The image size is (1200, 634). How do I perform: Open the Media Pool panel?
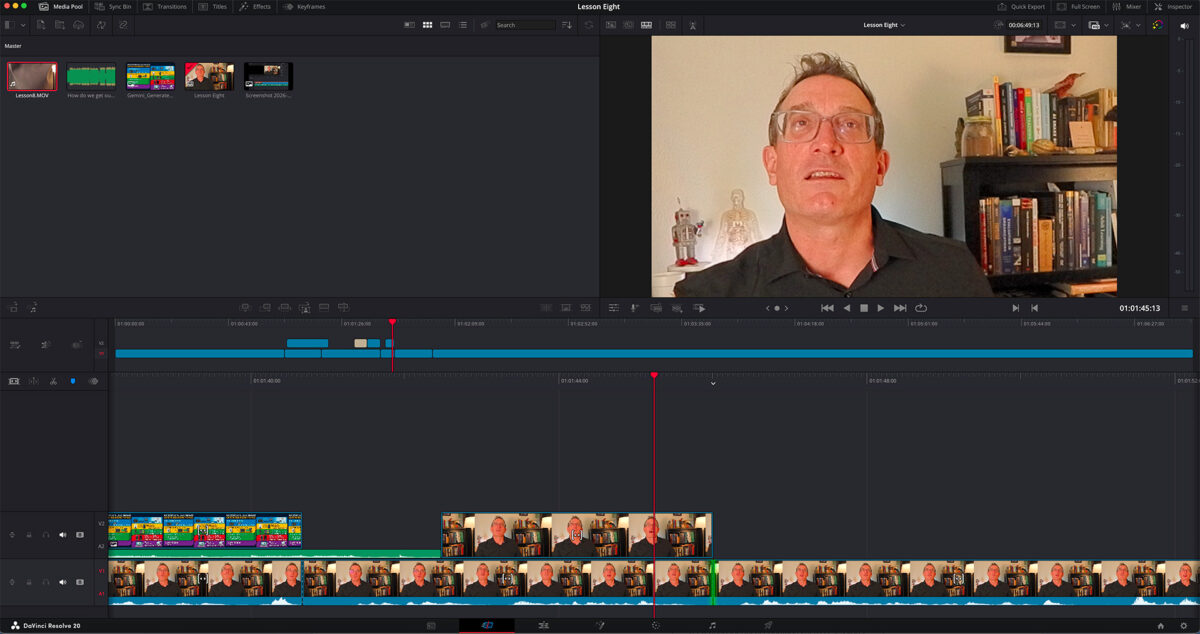coord(61,7)
